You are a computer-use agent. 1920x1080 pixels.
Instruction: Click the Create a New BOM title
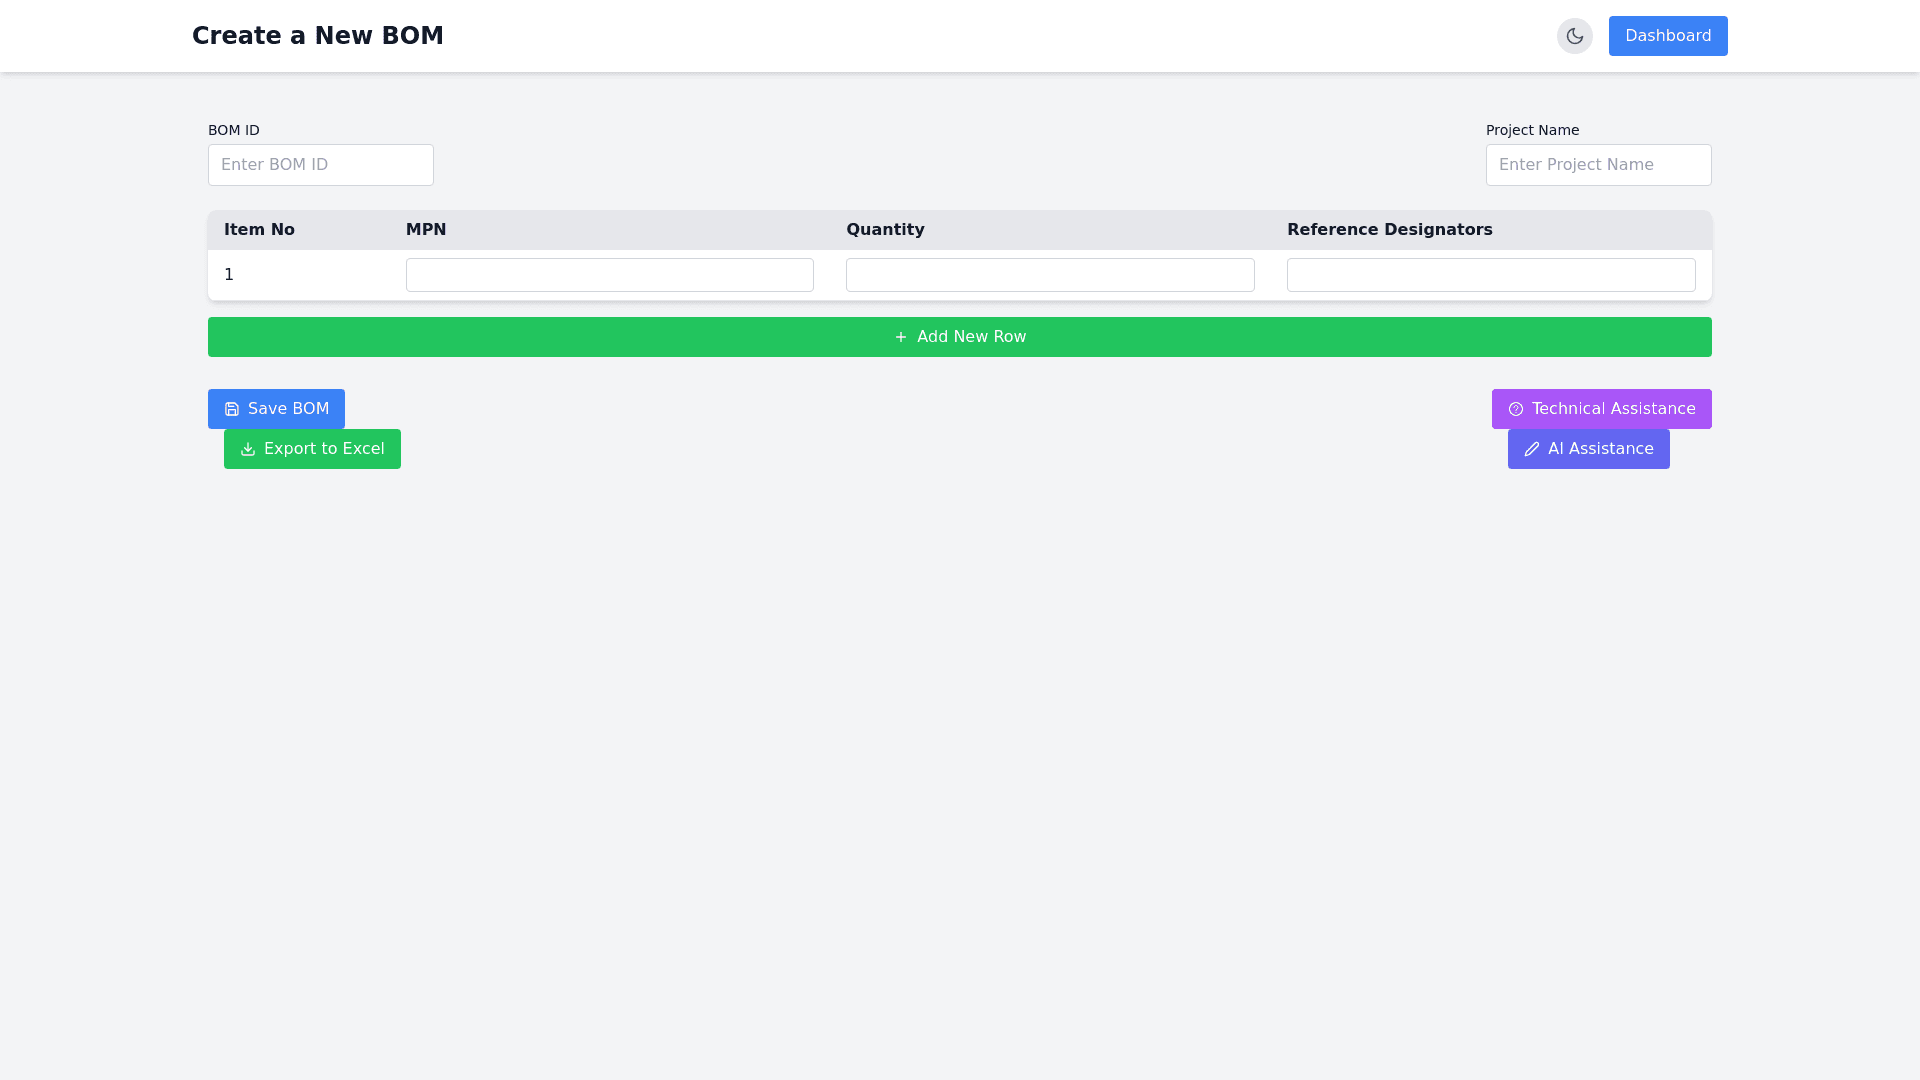pyautogui.click(x=317, y=36)
